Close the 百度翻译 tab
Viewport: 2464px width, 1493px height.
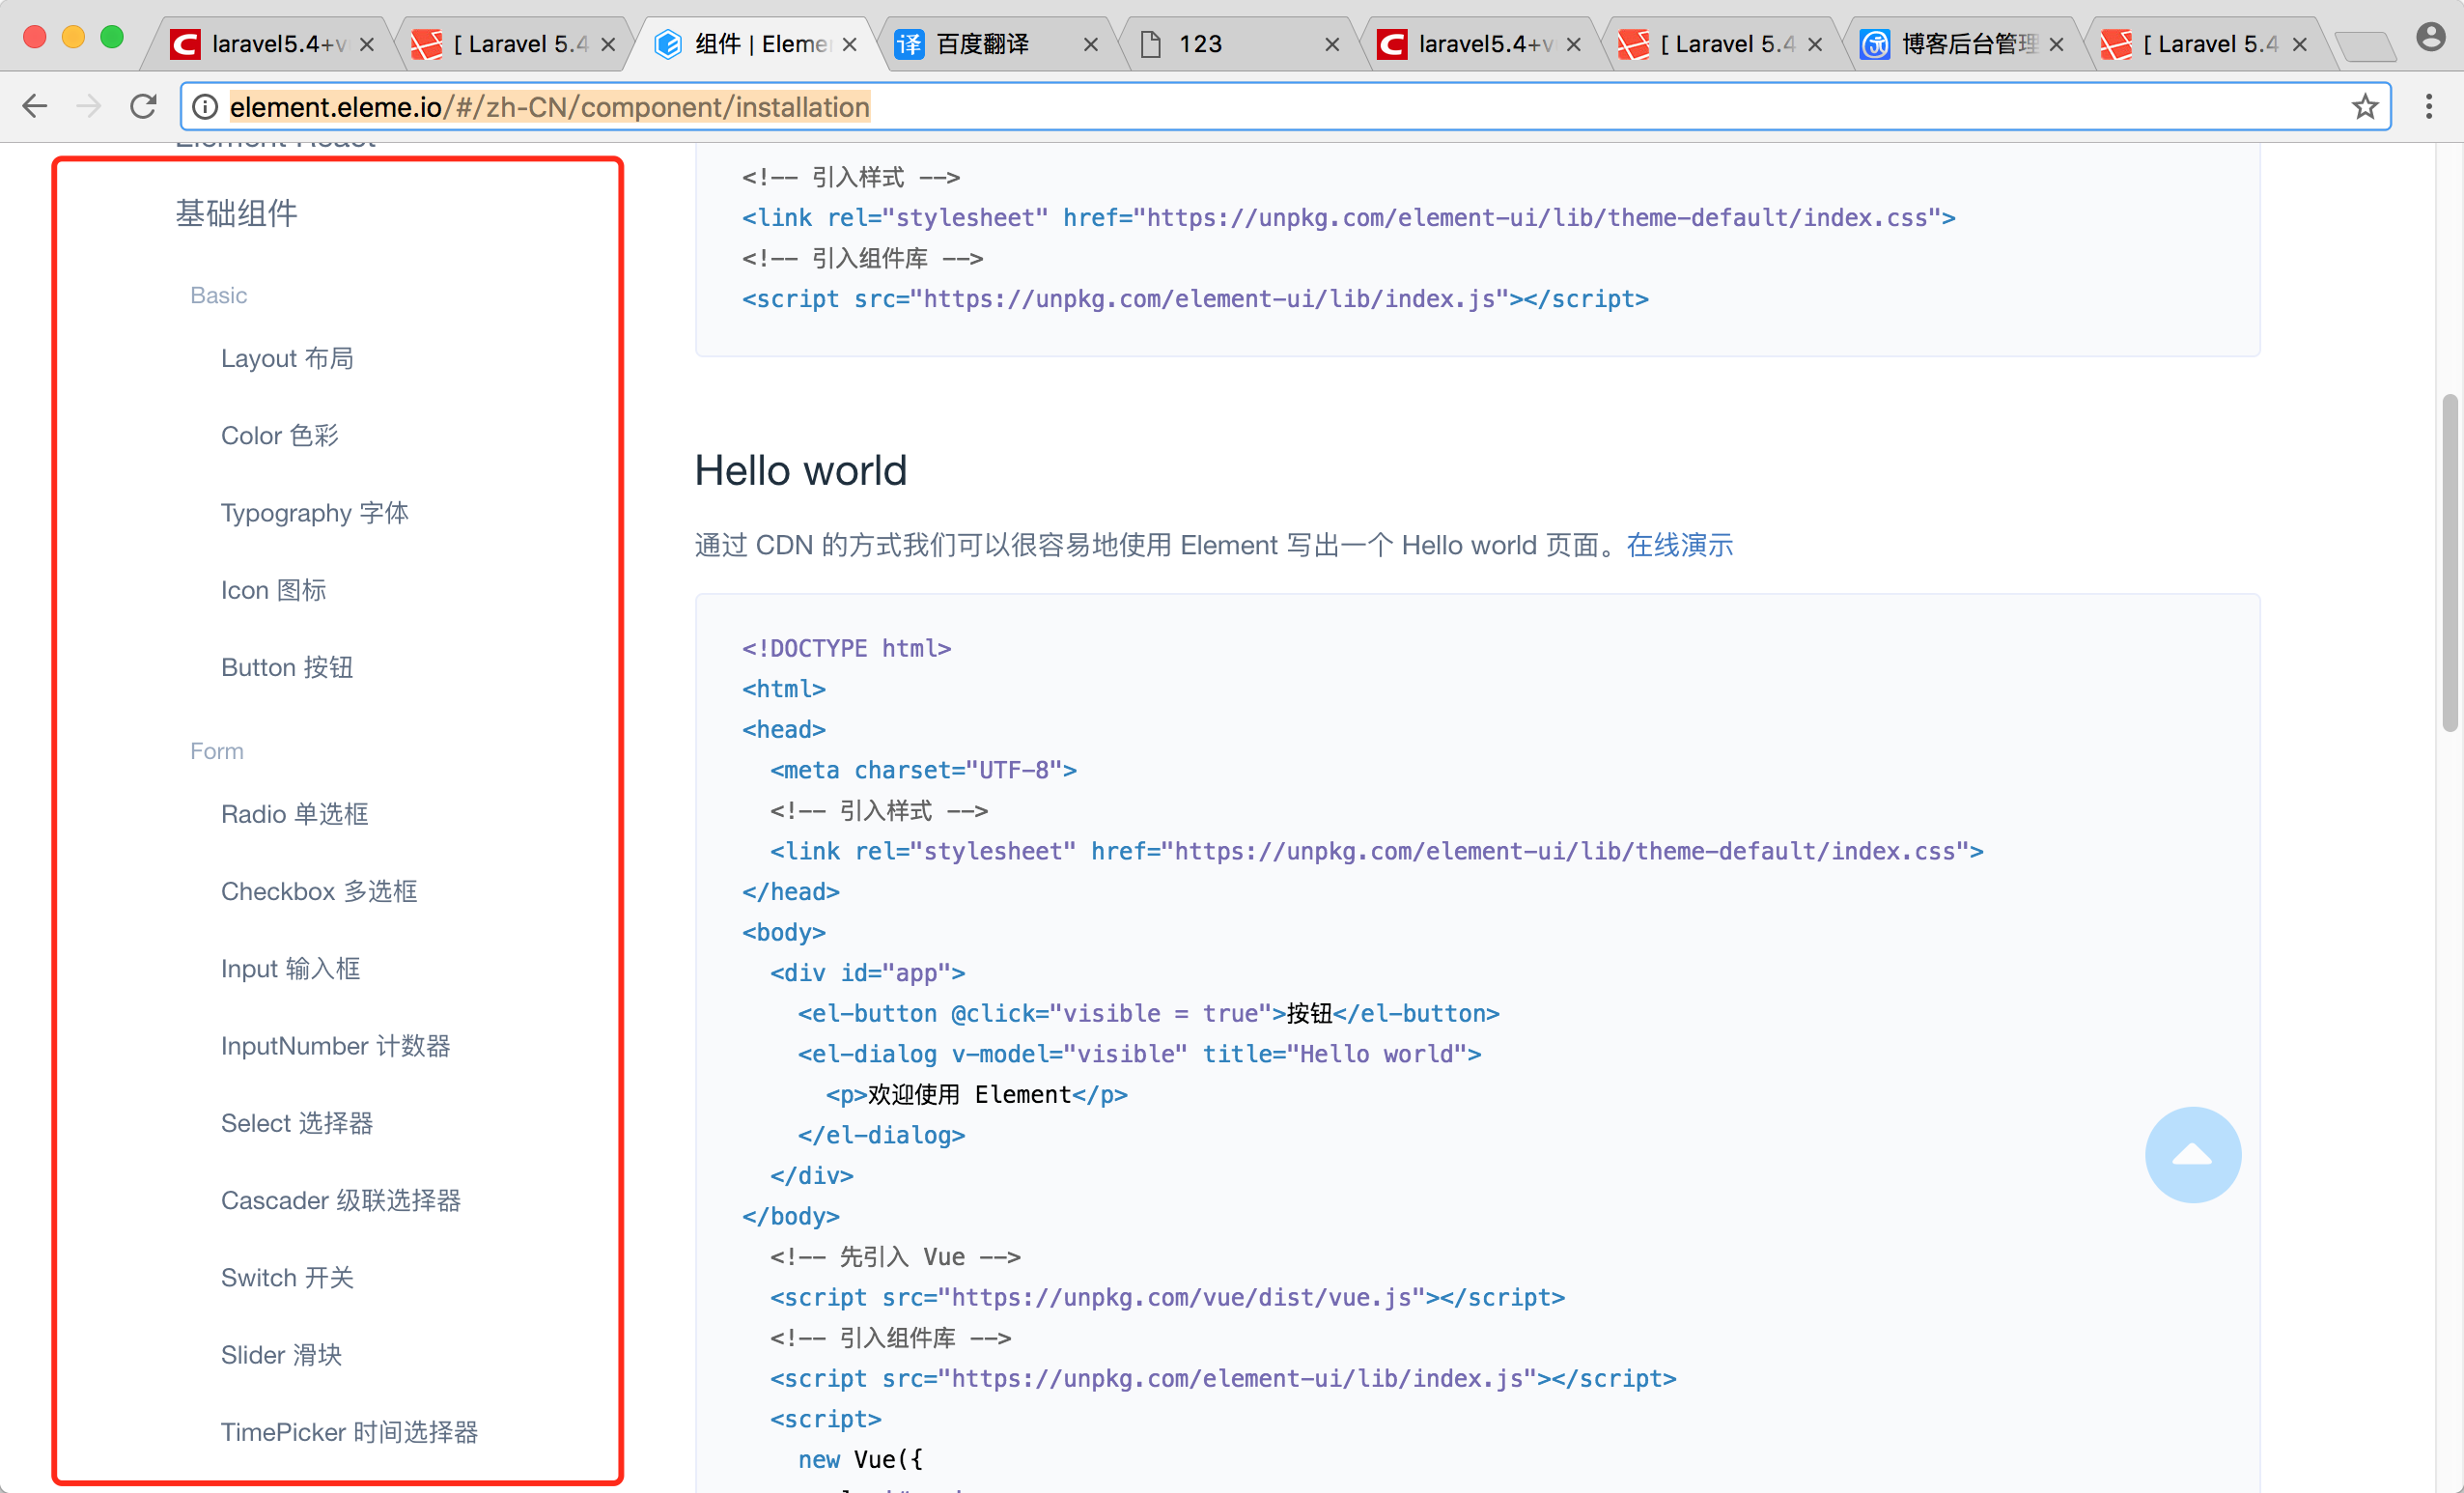coord(1090,44)
